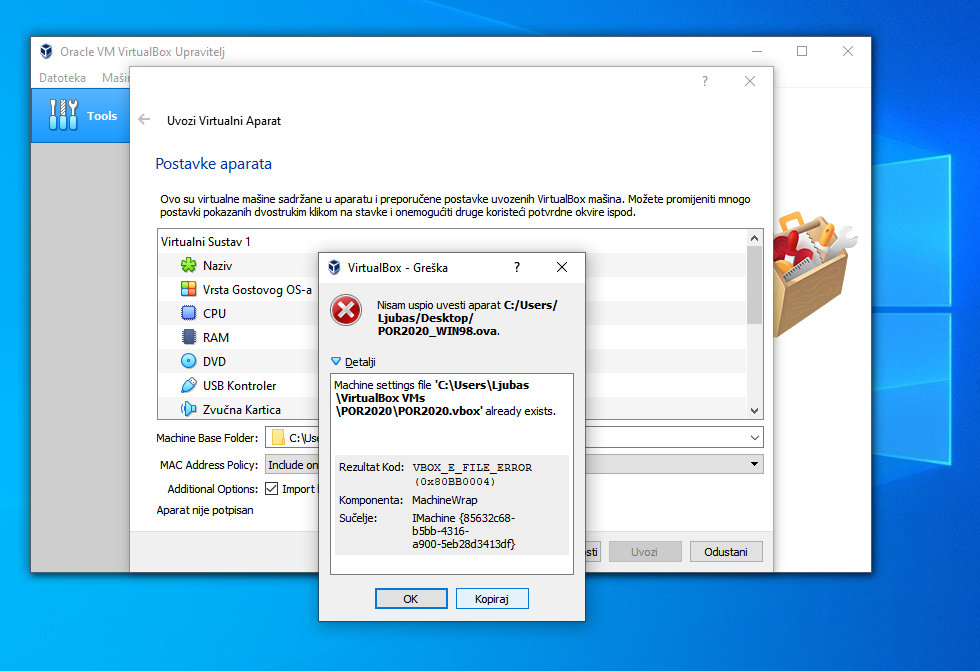Click the Tools icon in VirtualBox sidebar
The width and height of the screenshot is (980, 671).
(63, 115)
